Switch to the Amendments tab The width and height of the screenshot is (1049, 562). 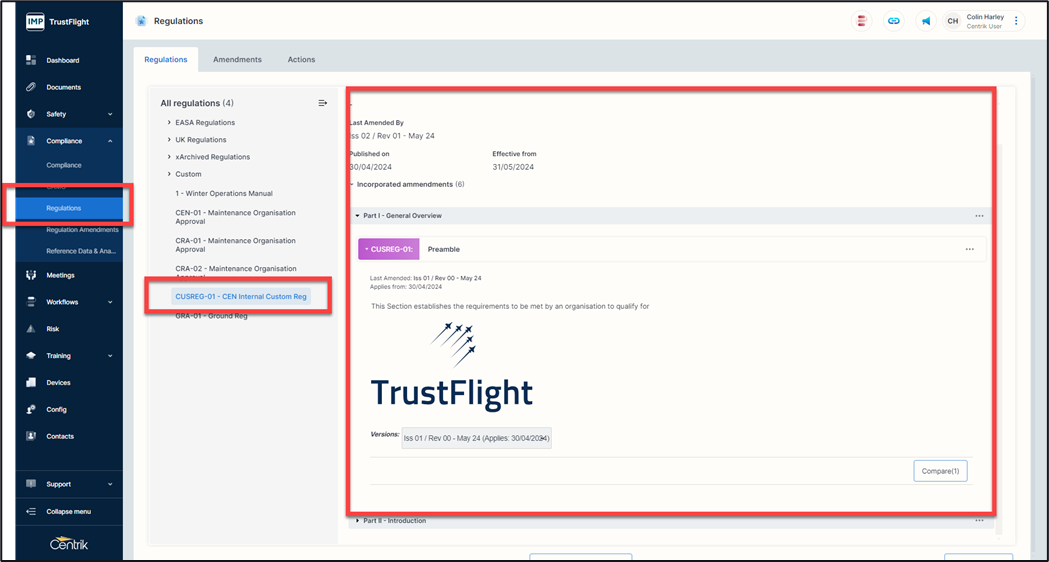point(237,60)
